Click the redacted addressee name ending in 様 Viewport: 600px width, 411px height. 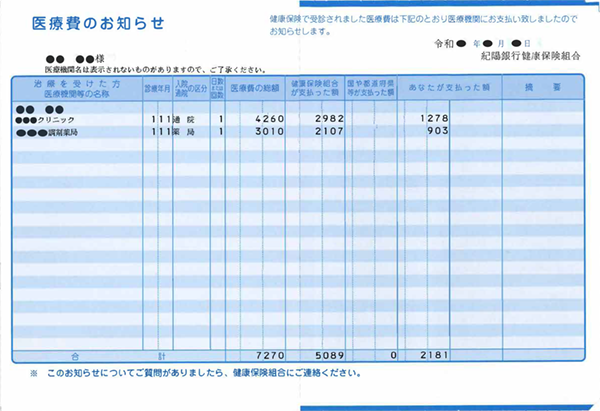[75, 59]
